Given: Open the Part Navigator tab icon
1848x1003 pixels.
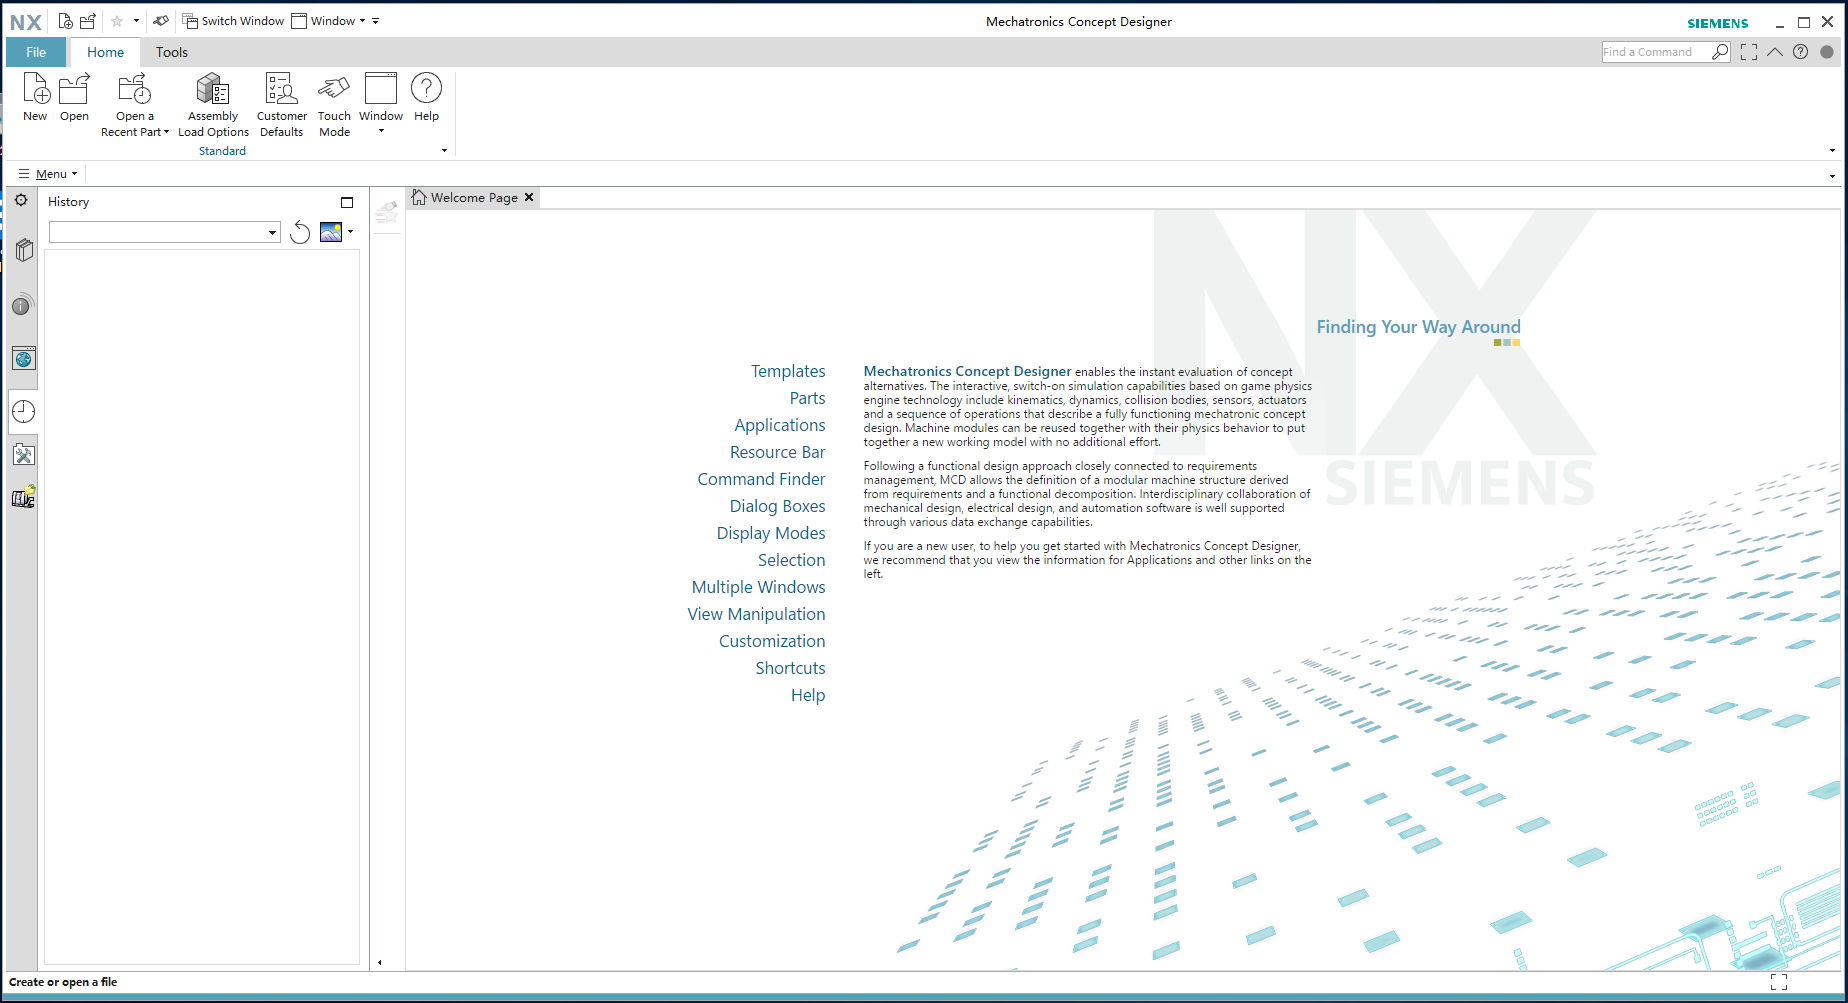Looking at the screenshot, I should 24,250.
